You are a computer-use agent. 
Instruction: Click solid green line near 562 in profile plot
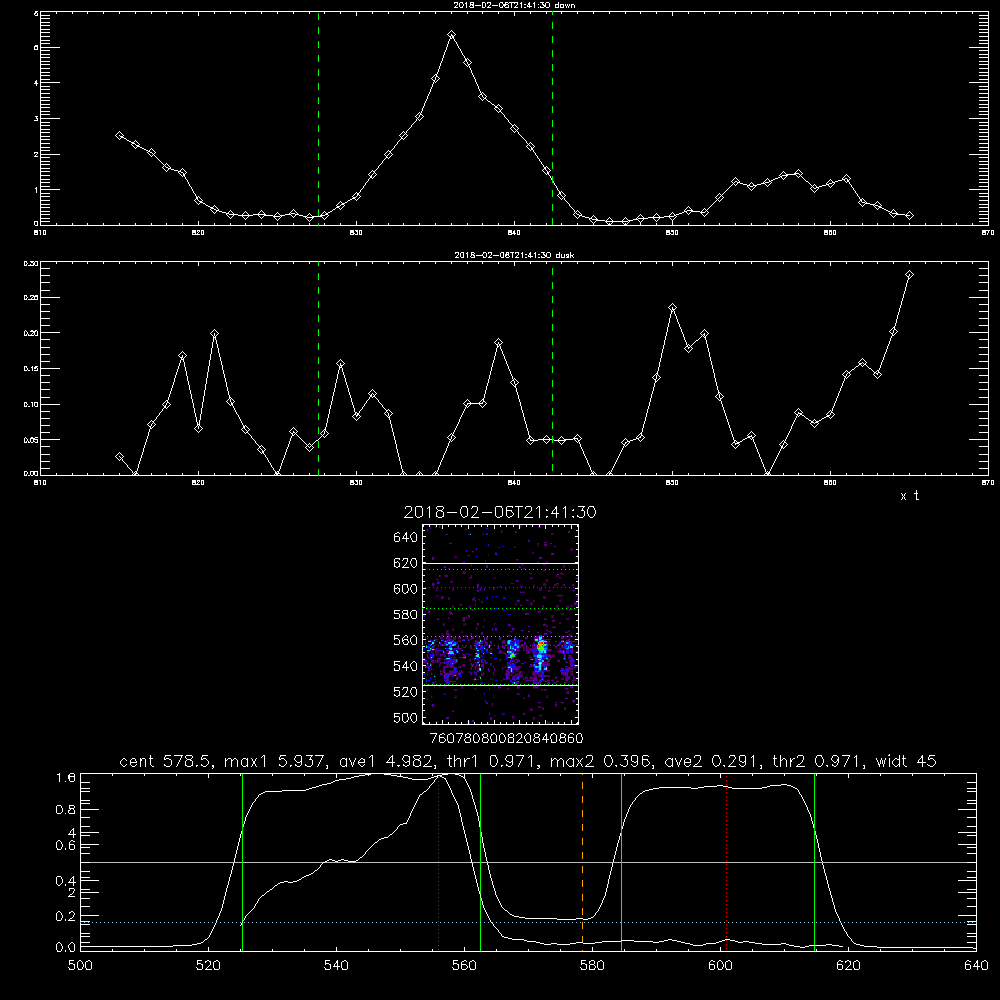coord(480,862)
